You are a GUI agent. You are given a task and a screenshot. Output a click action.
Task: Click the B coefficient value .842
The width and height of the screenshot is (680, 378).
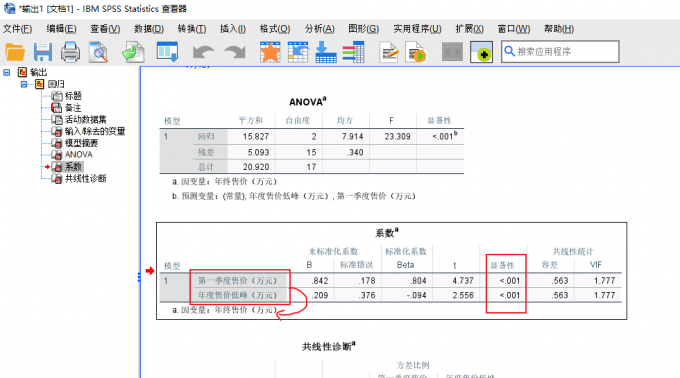click(x=320, y=281)
